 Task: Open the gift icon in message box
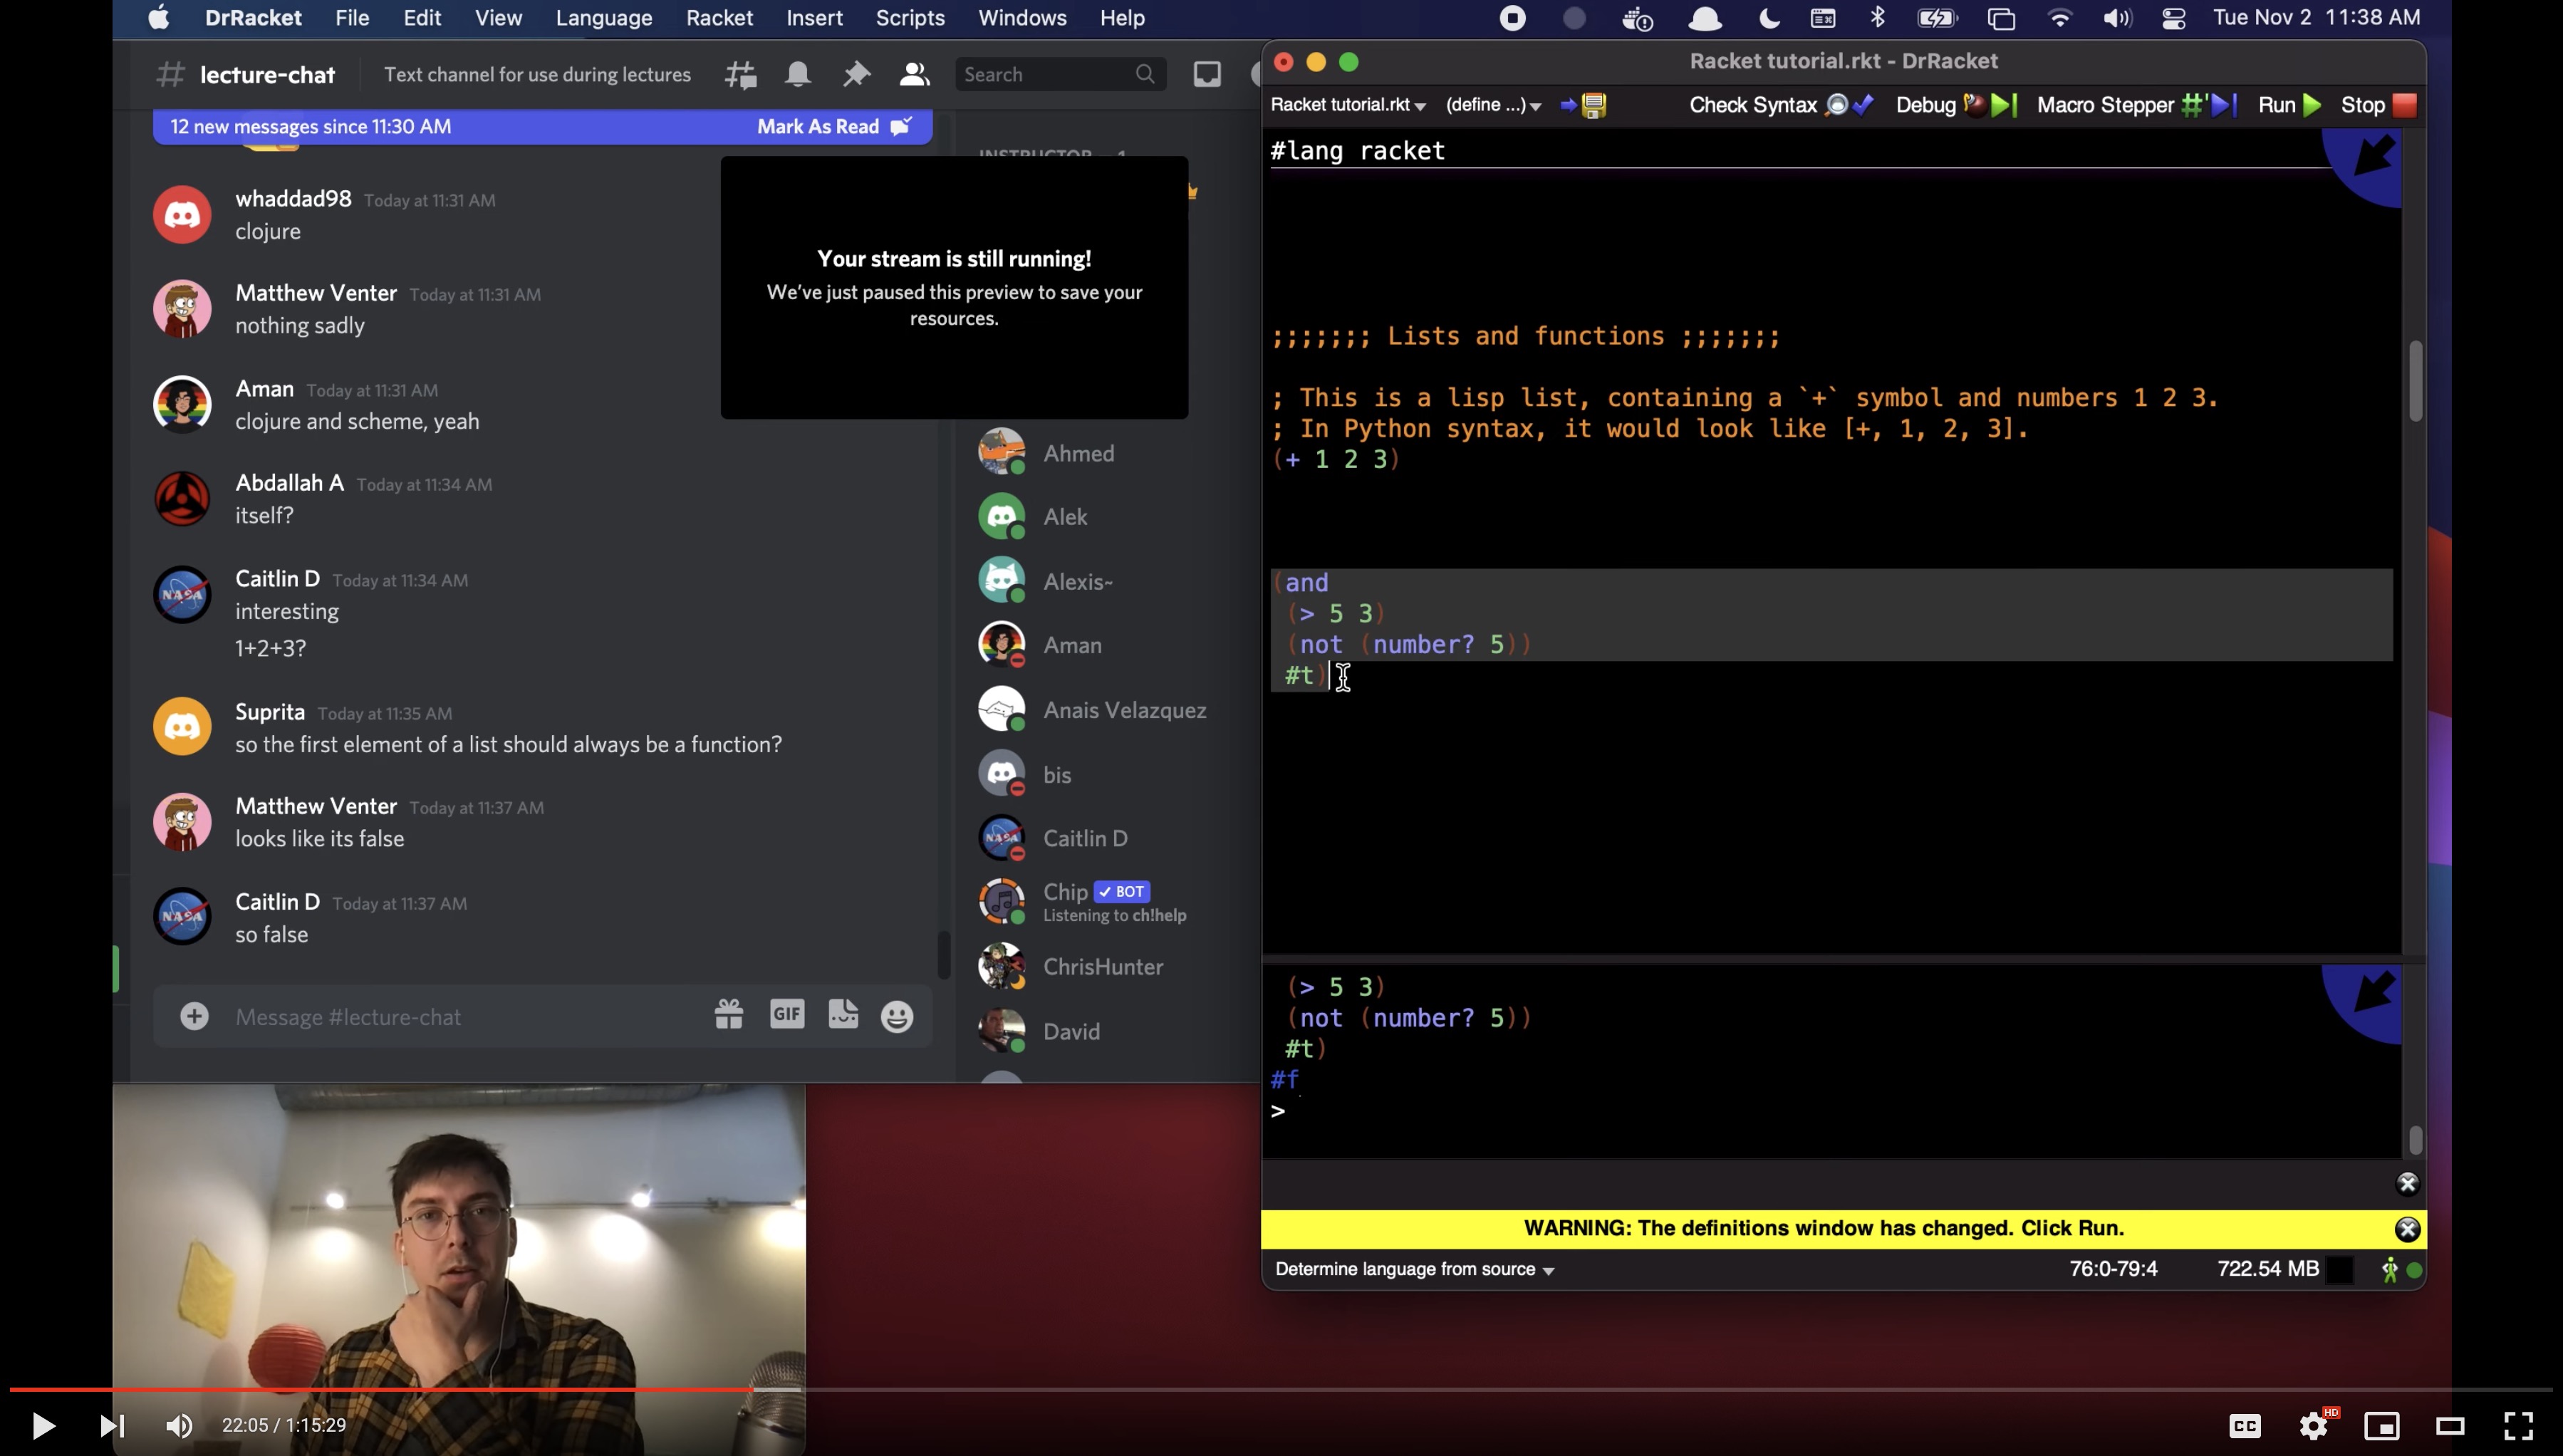(x=729, y=1016)
